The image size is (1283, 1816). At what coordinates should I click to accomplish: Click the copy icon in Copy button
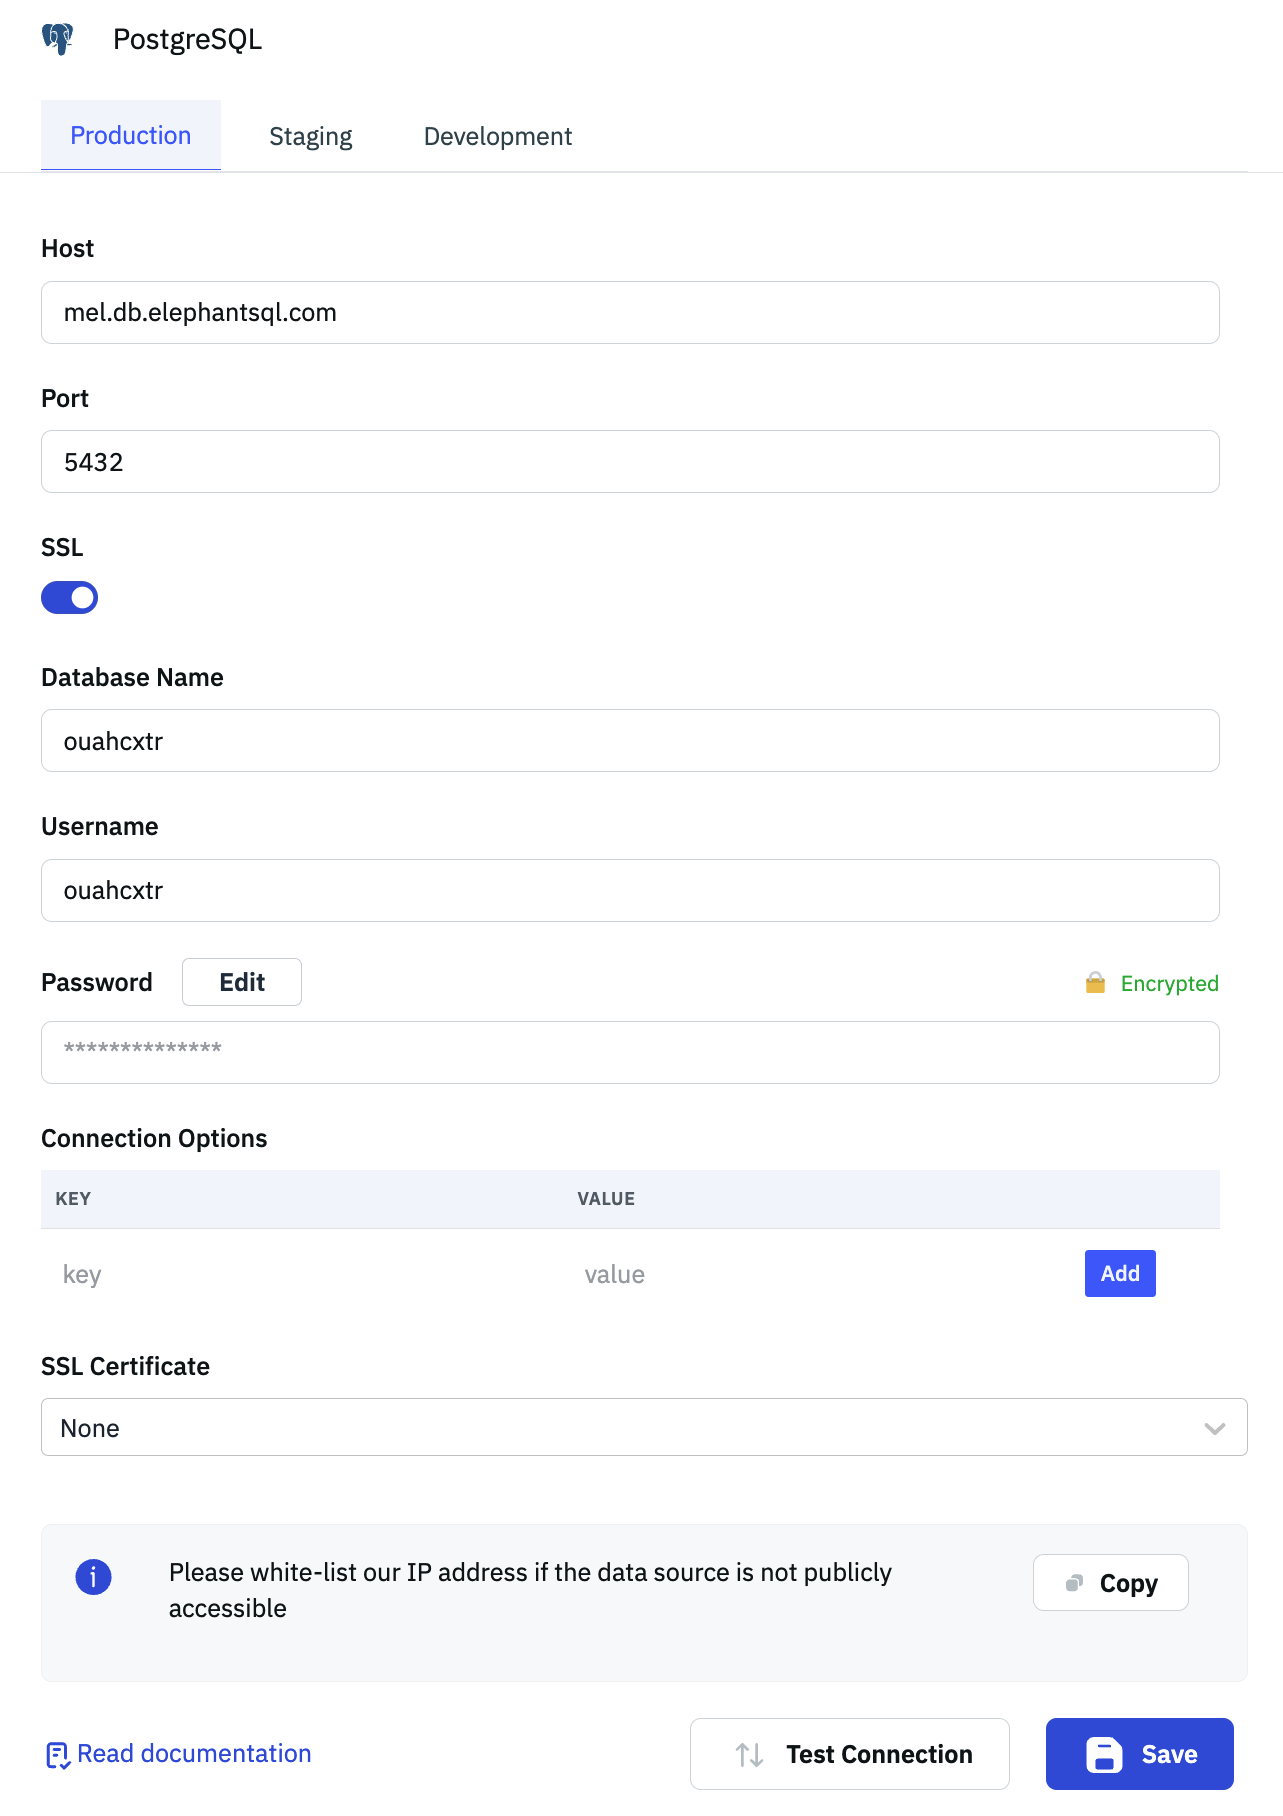[x=1074, y=1583]
